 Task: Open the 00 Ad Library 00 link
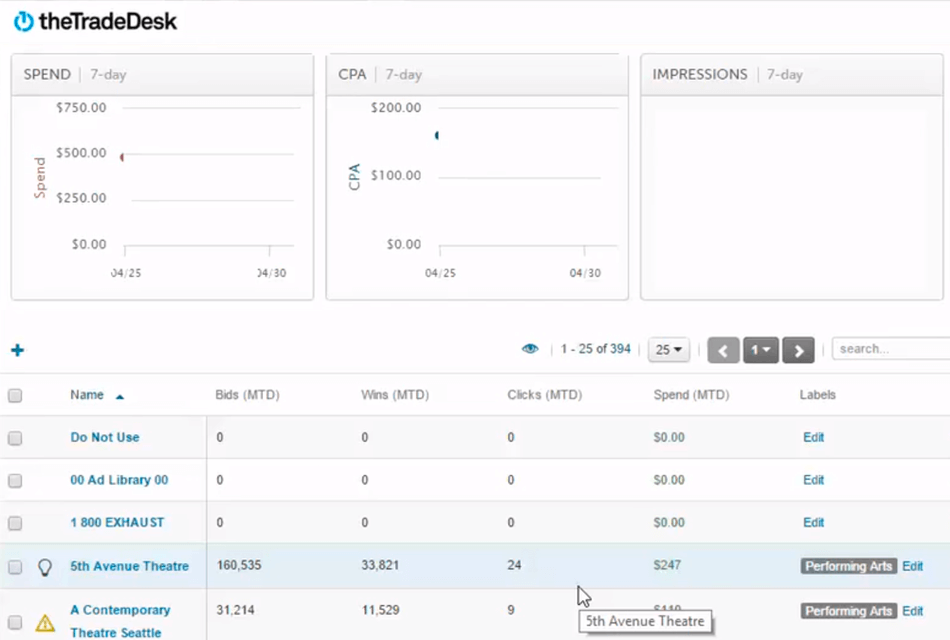(x=119, y=480)
